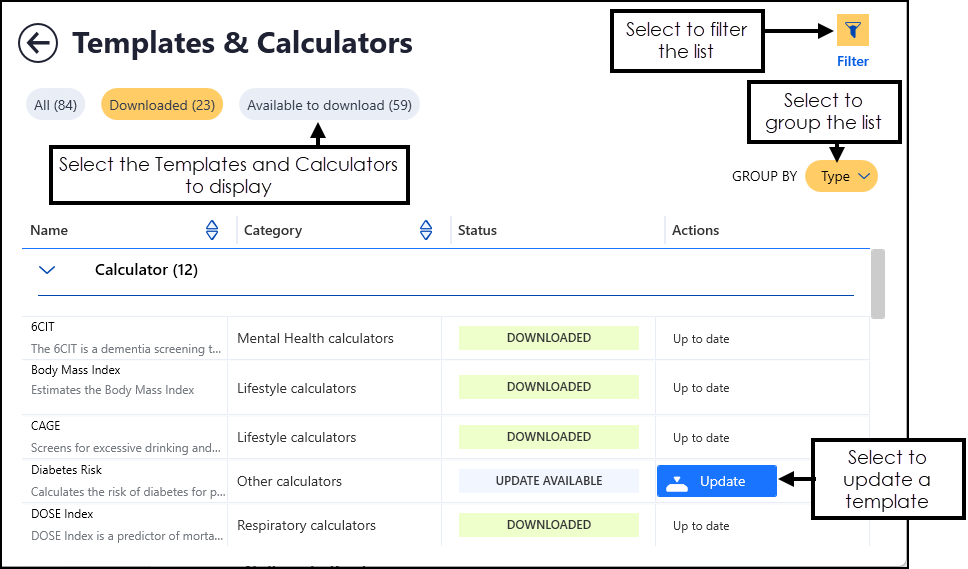The height and width of the screenshot is (569, 968).
Task: Click the Status column header
Action: (477, 231)
